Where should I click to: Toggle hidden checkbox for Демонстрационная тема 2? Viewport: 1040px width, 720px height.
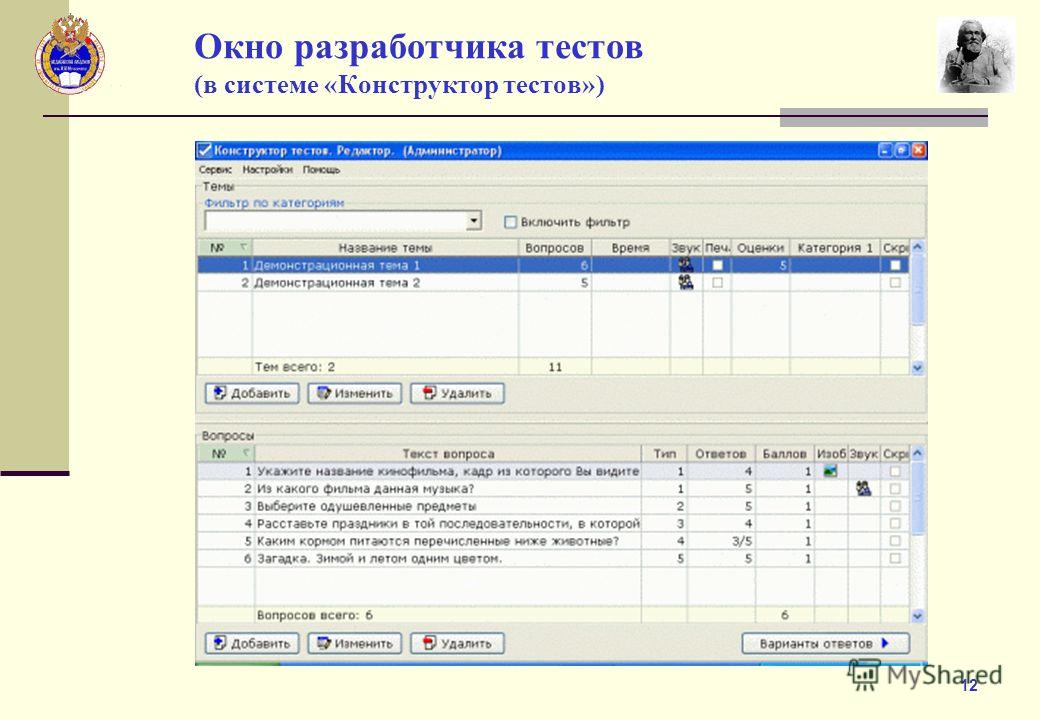[895, 282]
